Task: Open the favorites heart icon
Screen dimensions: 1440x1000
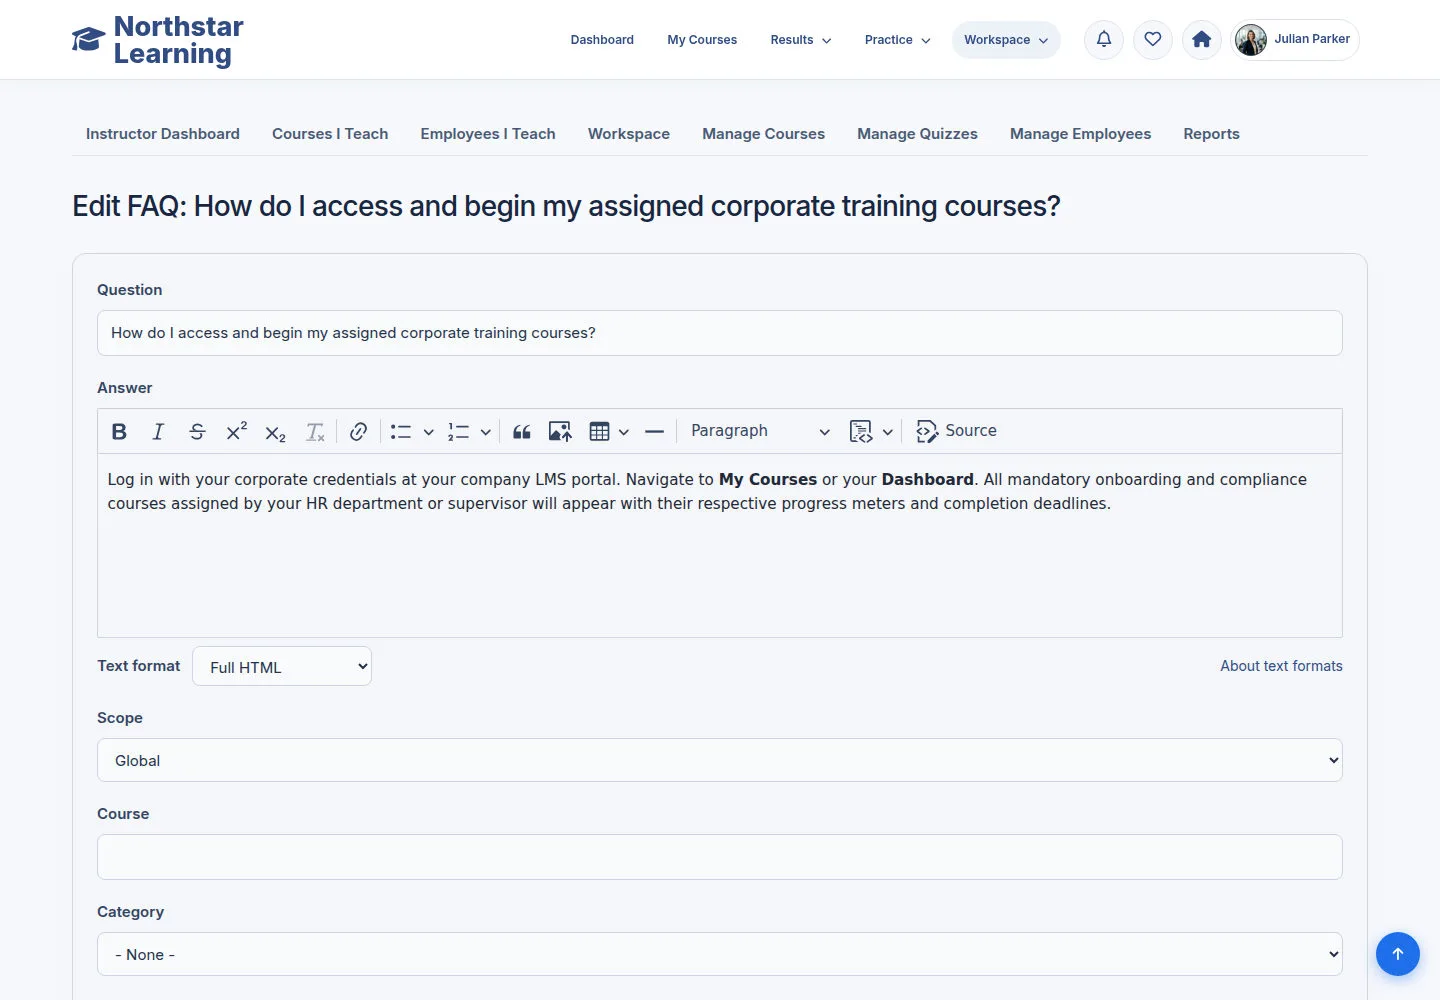Action: click(x=1153, y=40)
